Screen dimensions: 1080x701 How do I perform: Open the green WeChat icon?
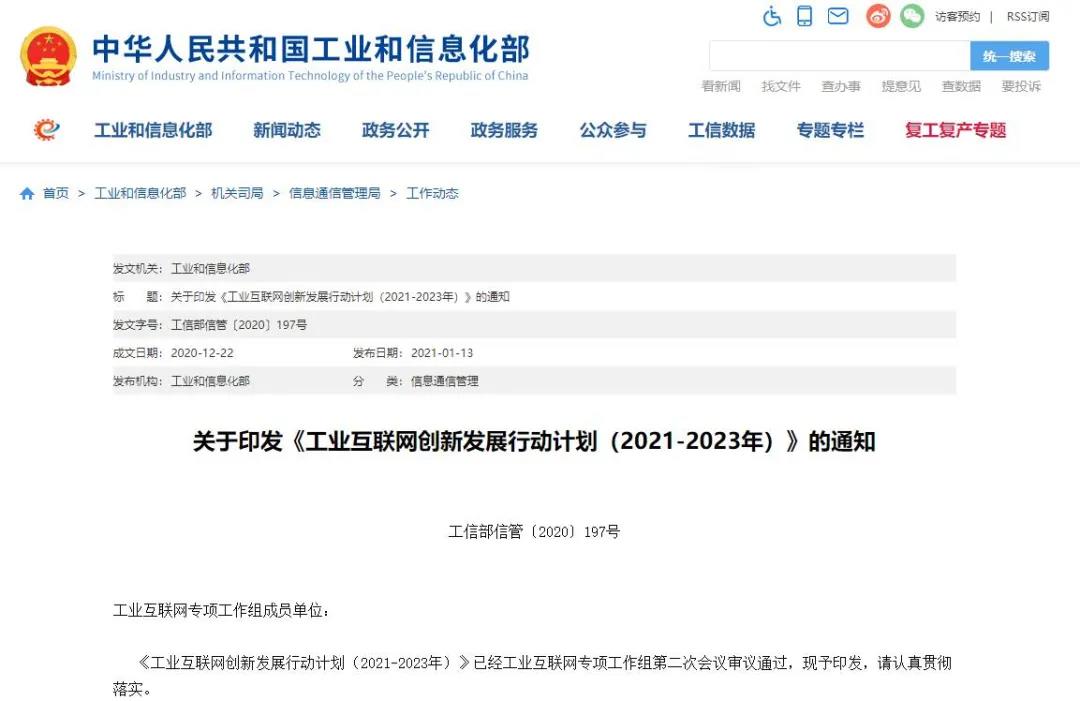[x=912, y=16]
